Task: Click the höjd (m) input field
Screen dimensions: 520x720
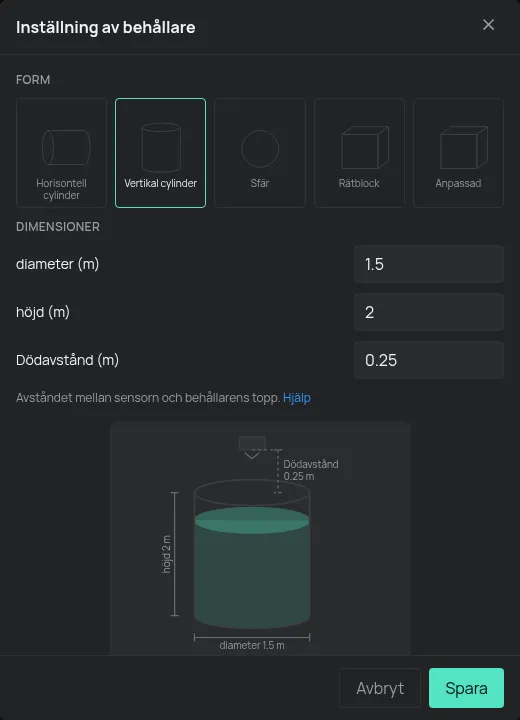Action: tap(429, 312)
